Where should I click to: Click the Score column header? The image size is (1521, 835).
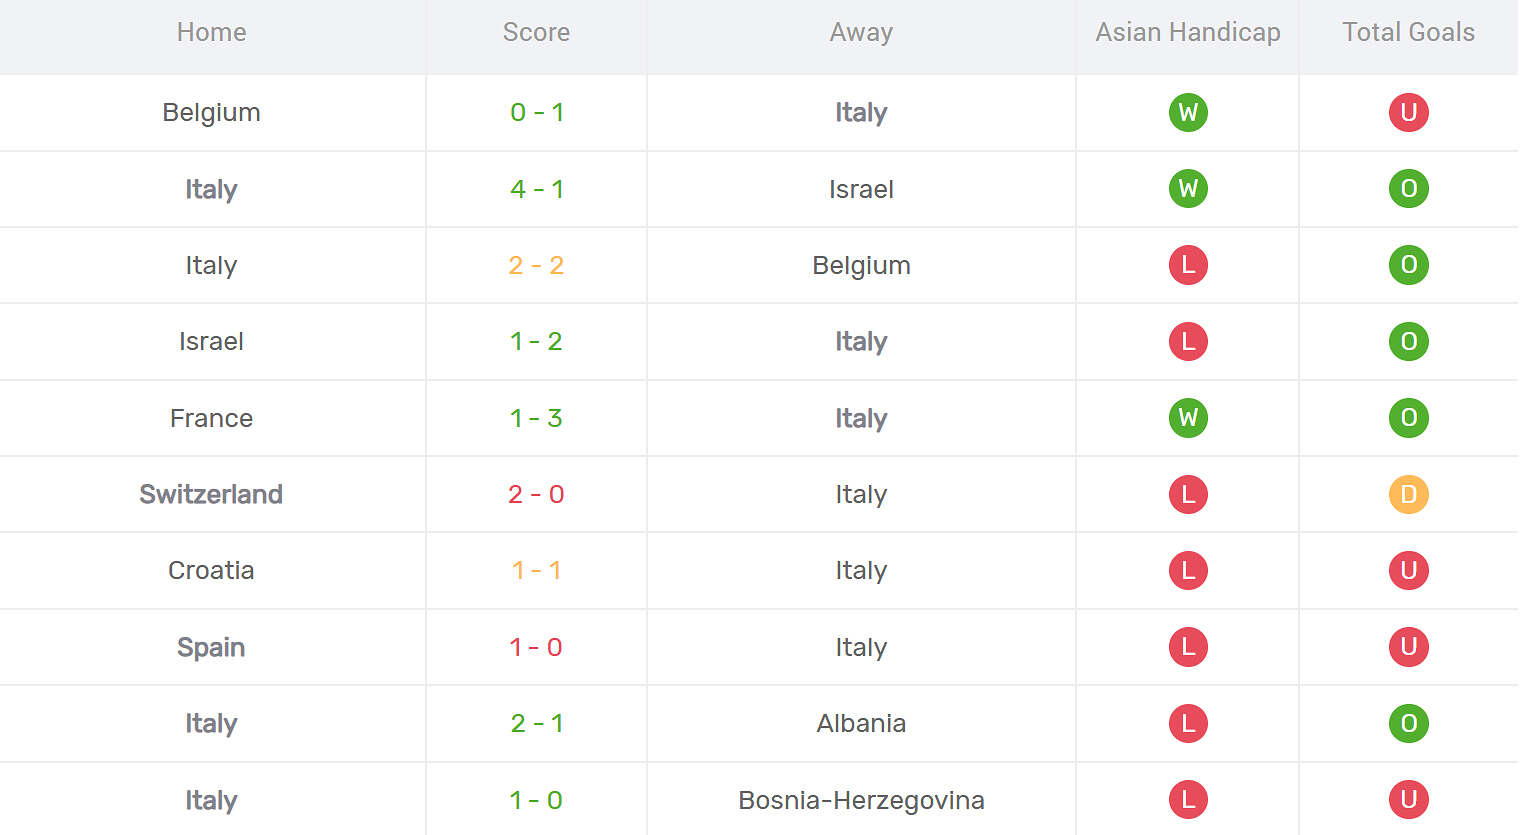[536, 33]
